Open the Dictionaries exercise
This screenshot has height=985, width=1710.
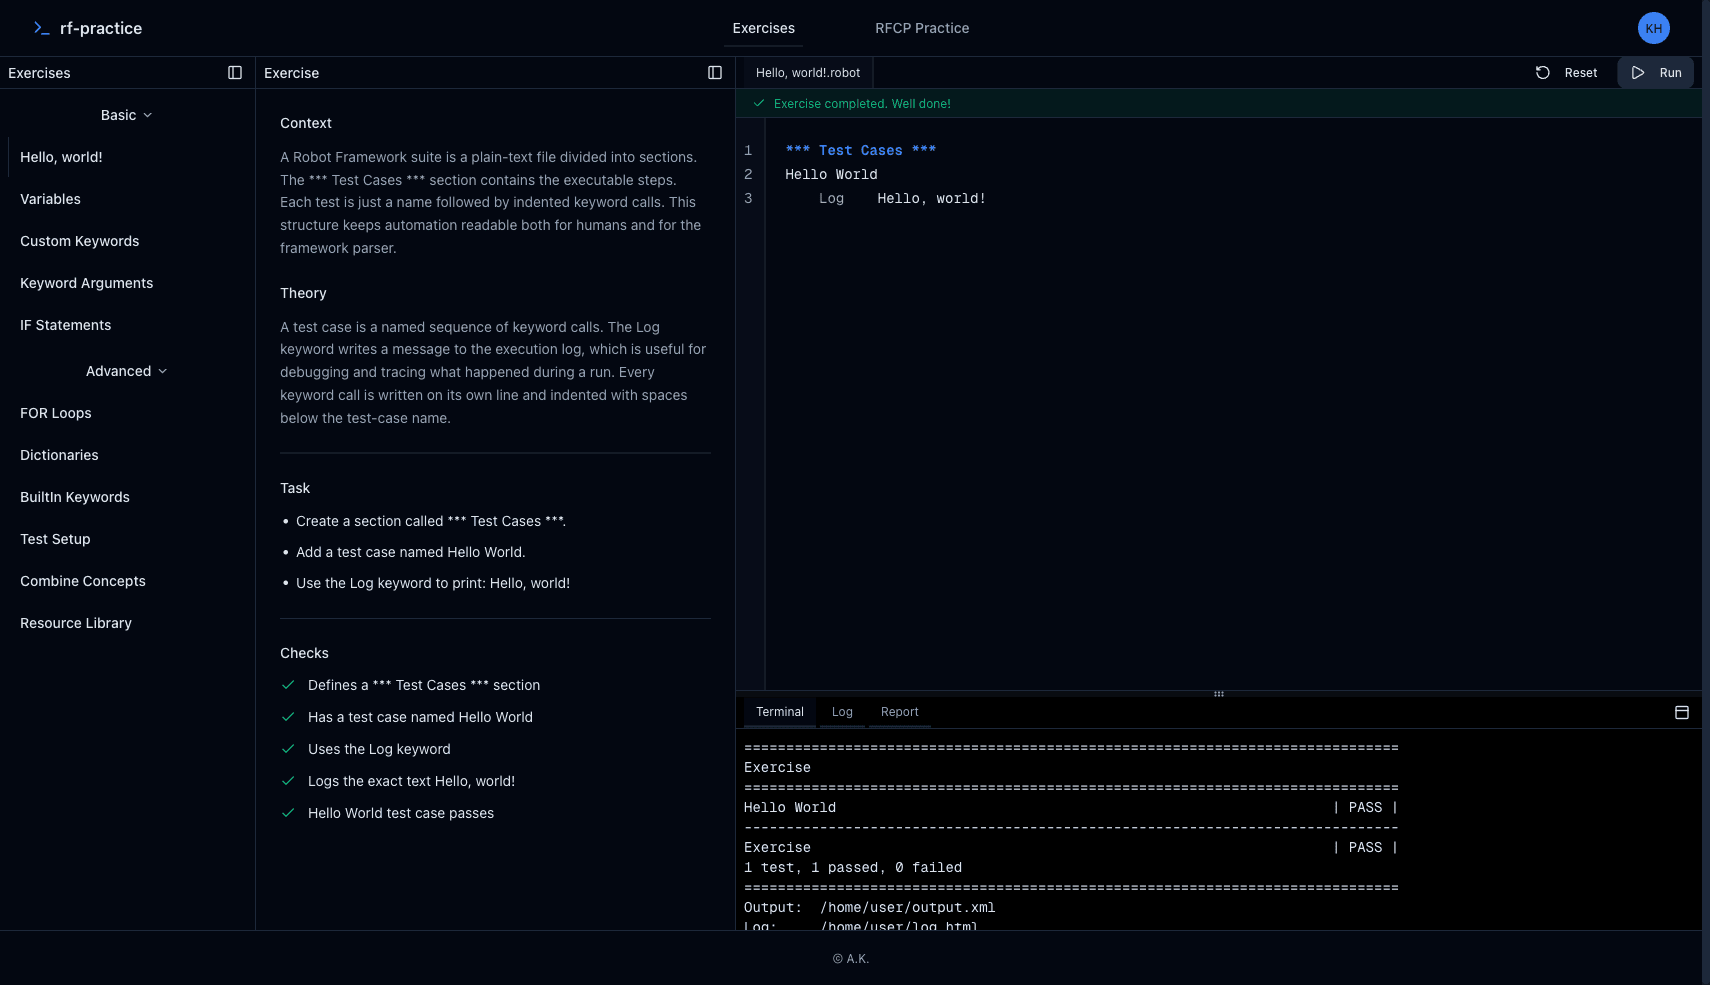128,455
